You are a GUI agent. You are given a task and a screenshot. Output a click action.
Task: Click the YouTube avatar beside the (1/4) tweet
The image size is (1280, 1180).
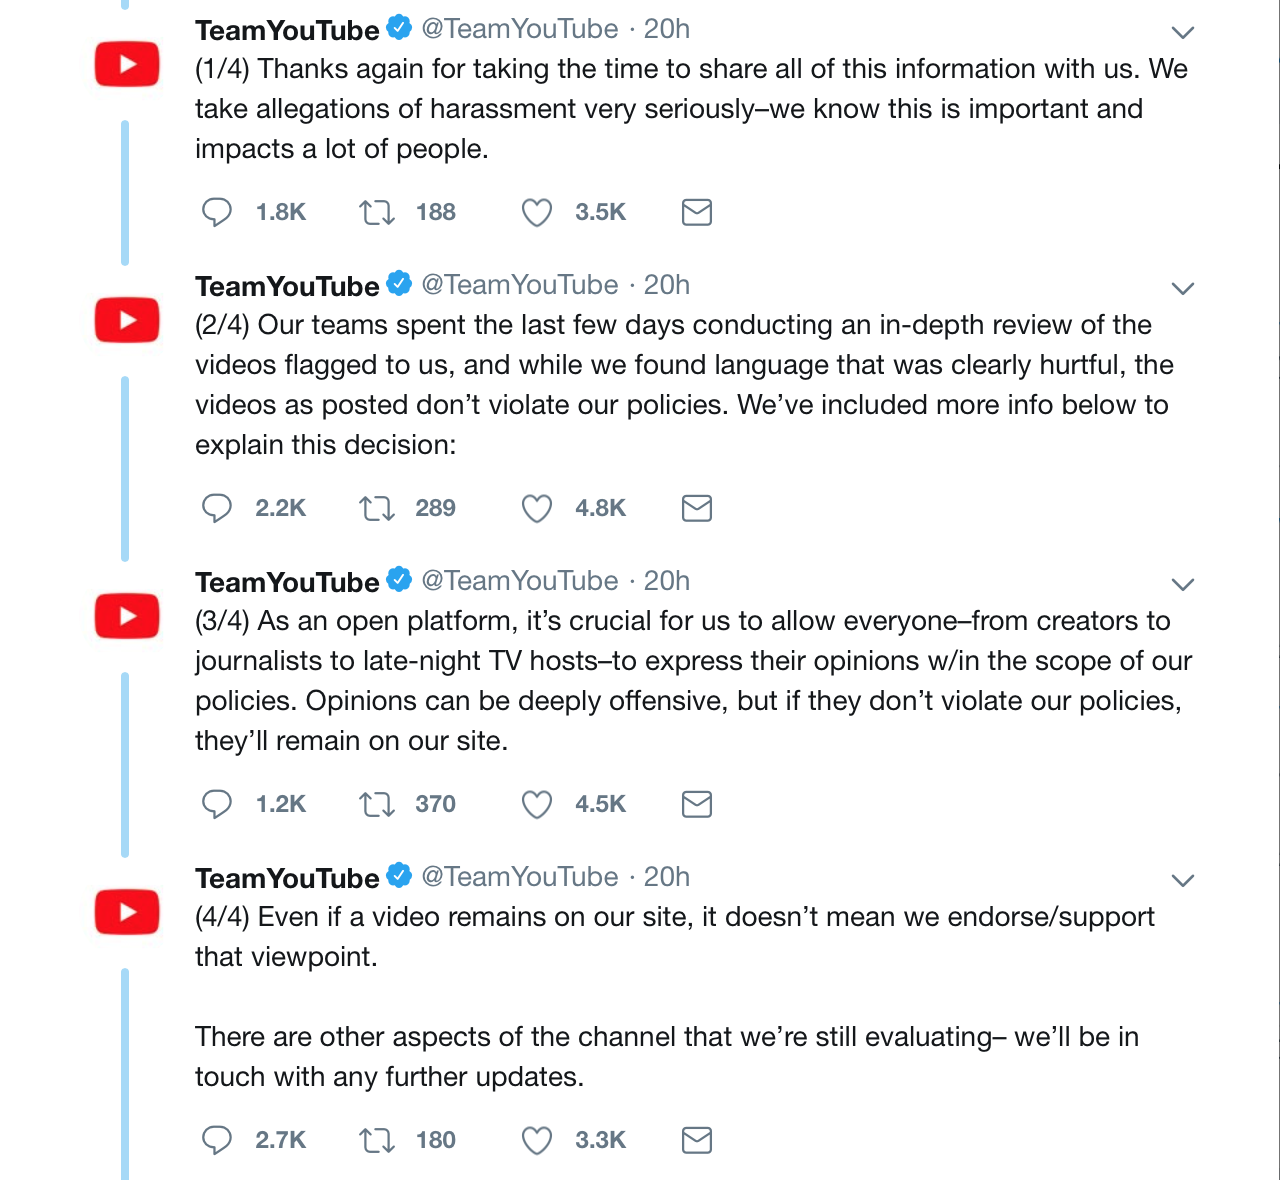[127, 65]
